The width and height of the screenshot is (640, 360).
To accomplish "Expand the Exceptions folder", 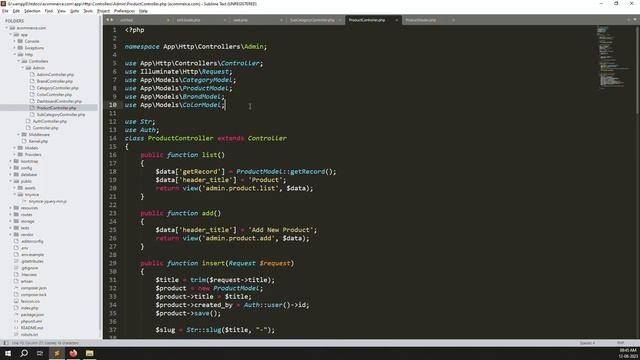I will (x=14, y=48).
